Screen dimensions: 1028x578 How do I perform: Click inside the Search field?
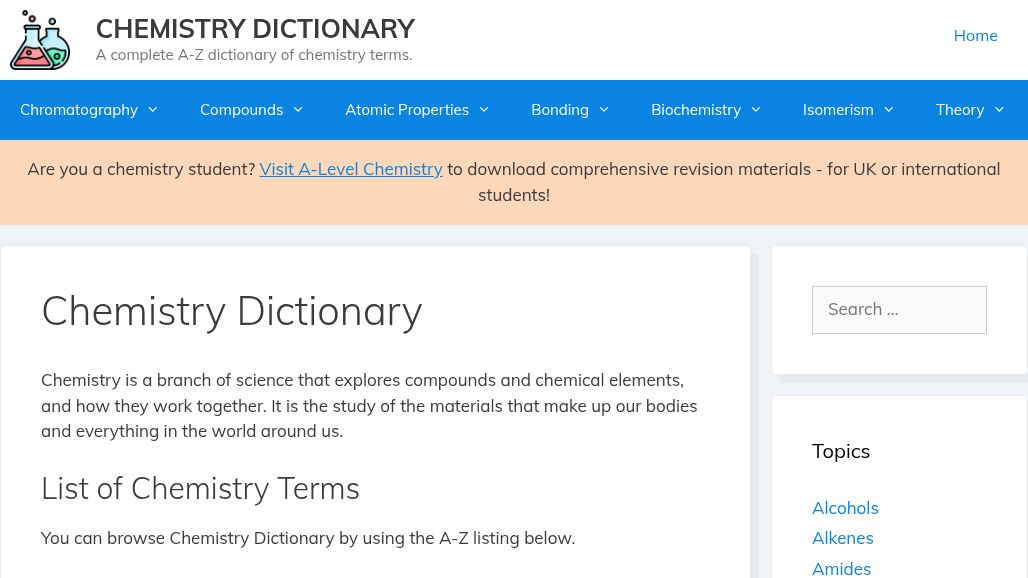click(x=899, y=309)
